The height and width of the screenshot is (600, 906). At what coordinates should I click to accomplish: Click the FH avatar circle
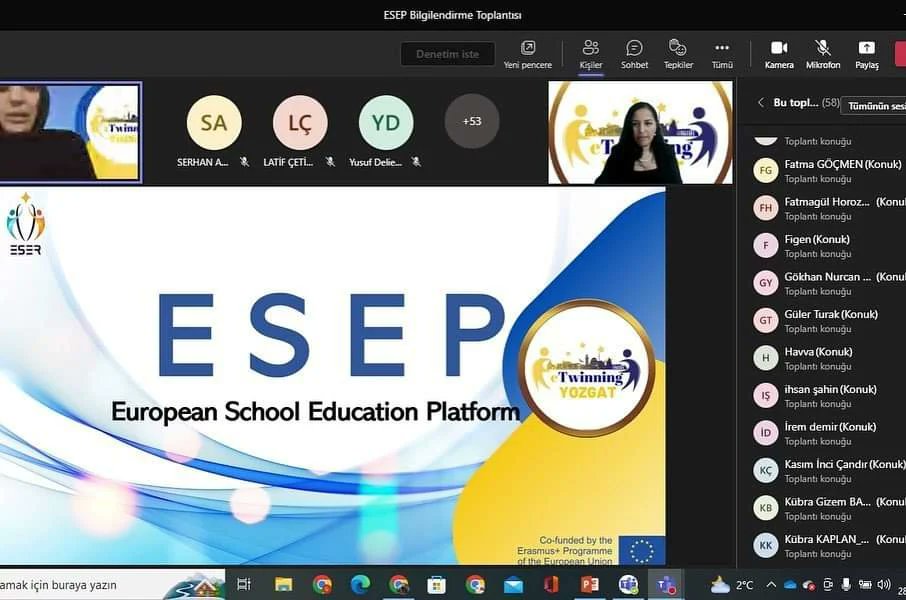pyautogui.click(x=766, y=208)
